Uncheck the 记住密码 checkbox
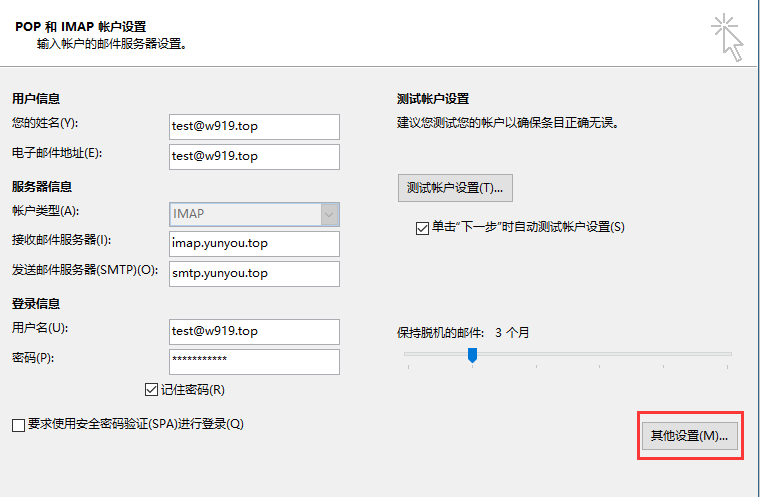760x497 pixels. pos(152,390)
